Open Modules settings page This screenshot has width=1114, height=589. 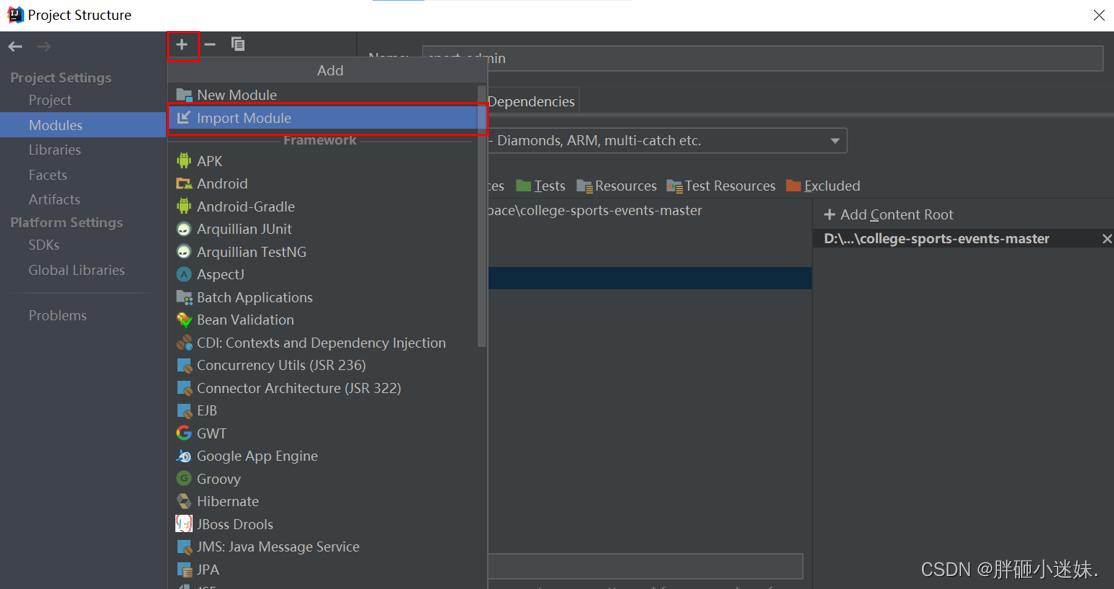pyautogui.click(x=82, y=125)
